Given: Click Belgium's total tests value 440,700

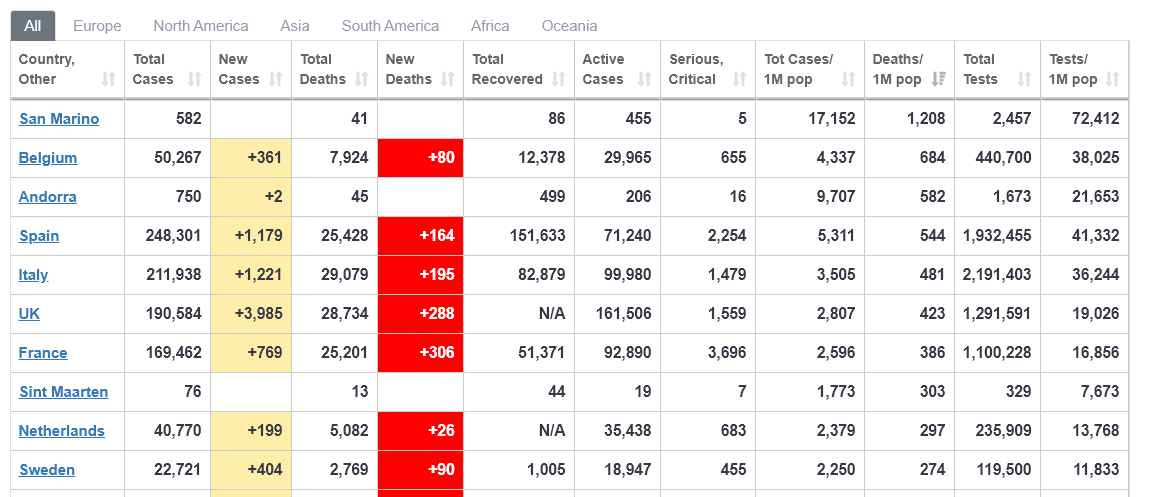Looking at the screenshot, I should click(x=1004, y=158).
